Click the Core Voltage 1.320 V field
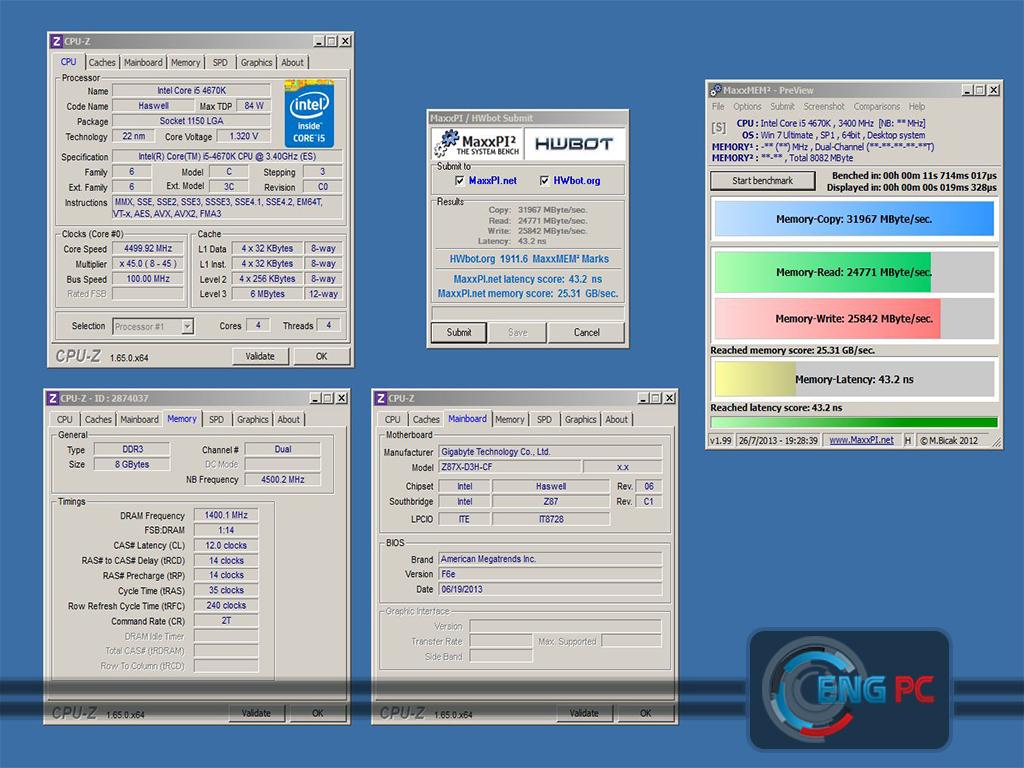 [x=244, y=136]
